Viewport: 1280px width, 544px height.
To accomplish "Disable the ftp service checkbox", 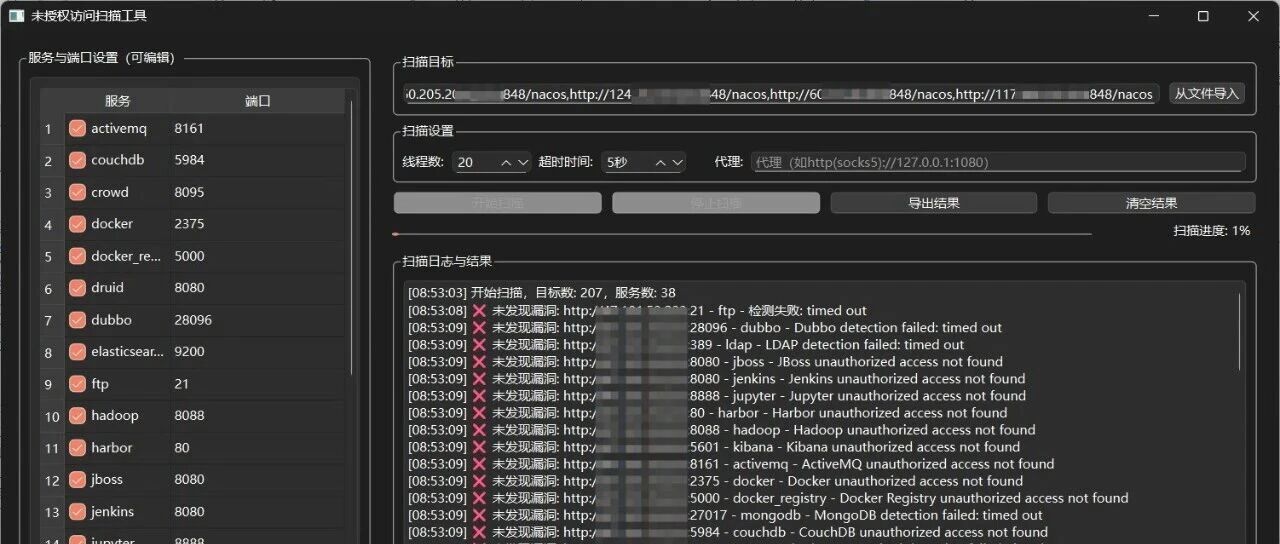I will click(77, 384).
